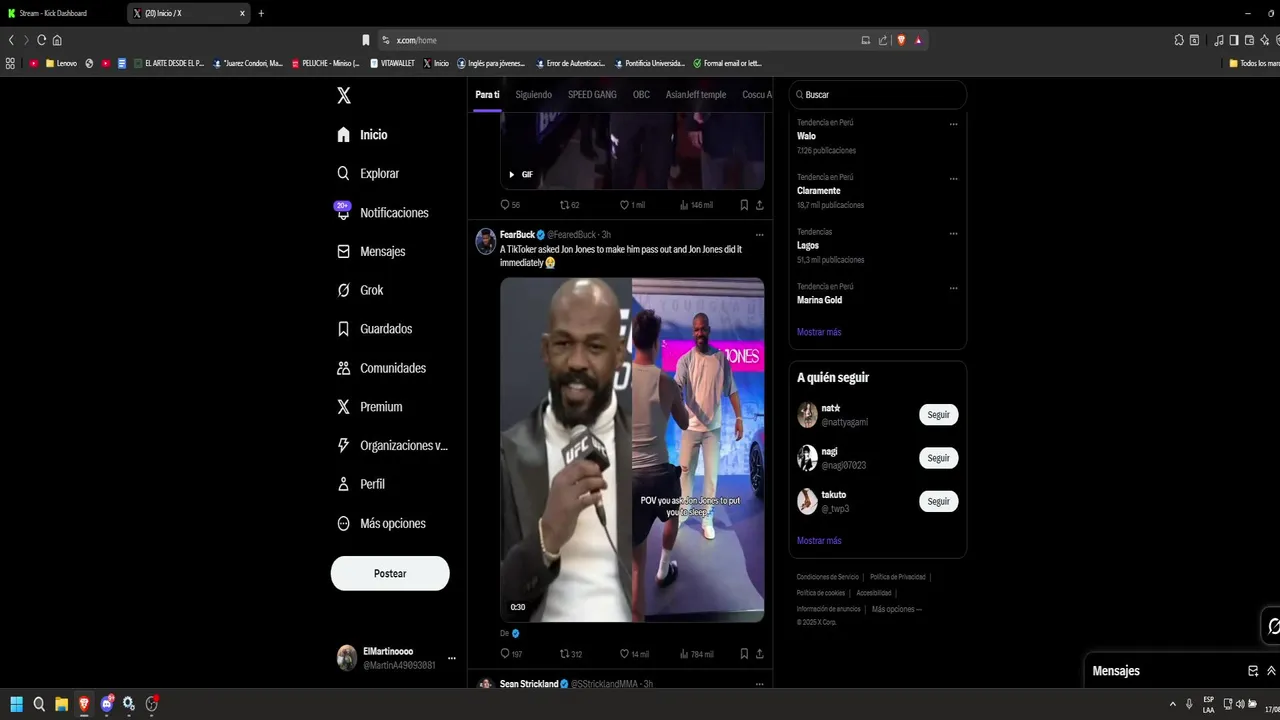Open File Explorer from the taskbar

pyautogui.click(x=61, y=704)
